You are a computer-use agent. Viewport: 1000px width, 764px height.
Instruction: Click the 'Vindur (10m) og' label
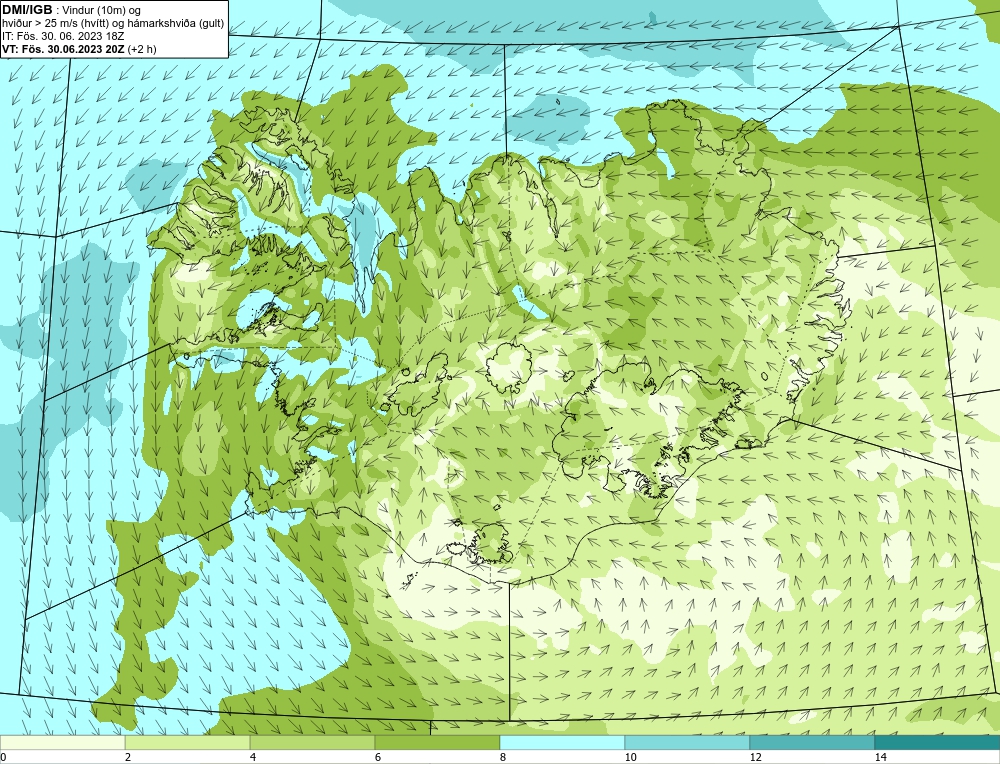click(102, 10)
